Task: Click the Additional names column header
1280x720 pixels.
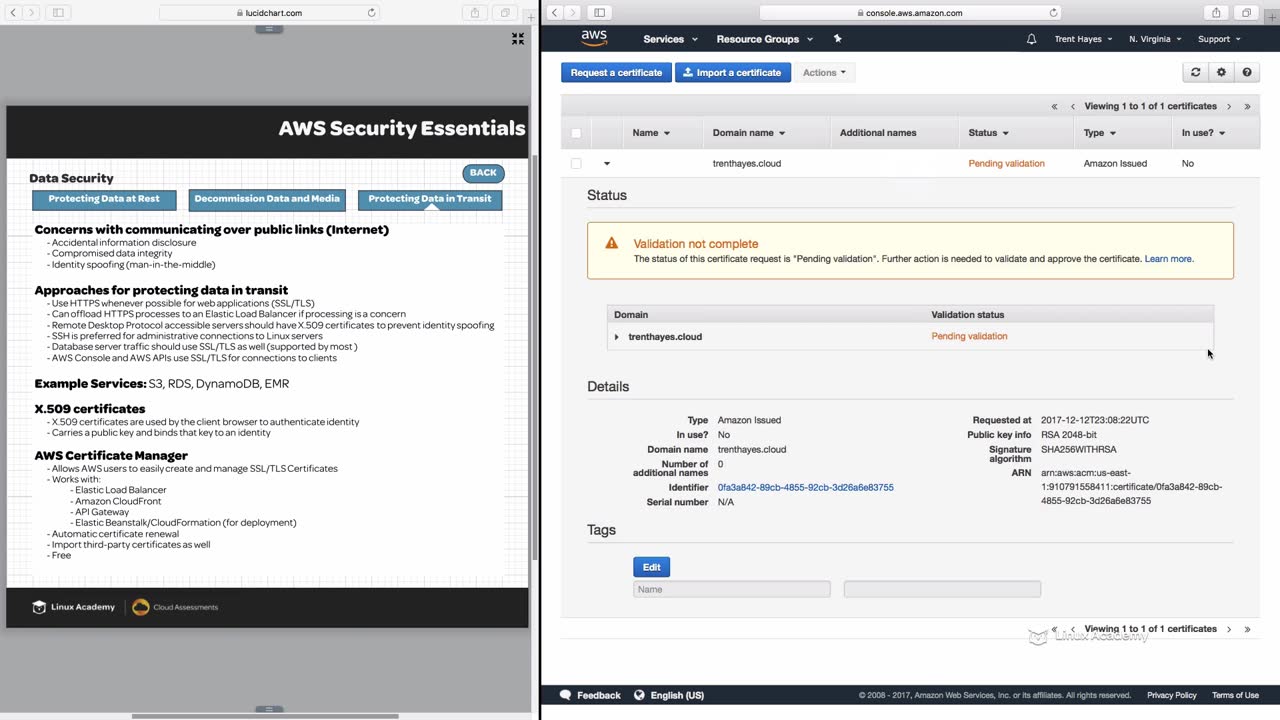Action: pos(878,133)
